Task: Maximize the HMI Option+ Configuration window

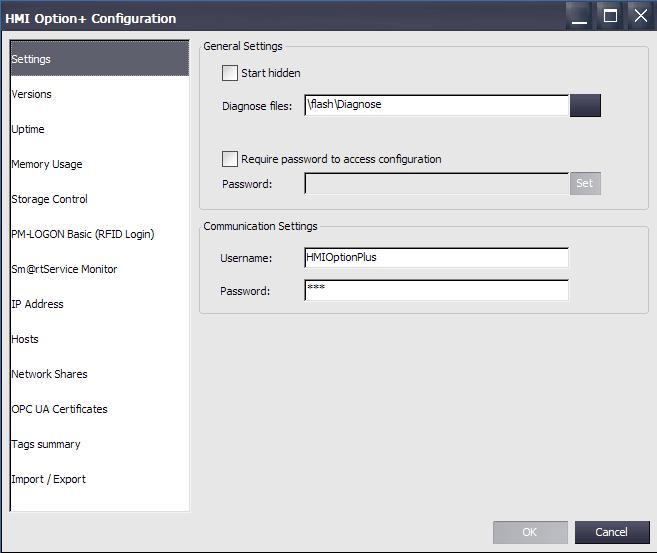Action: (610, 17)
